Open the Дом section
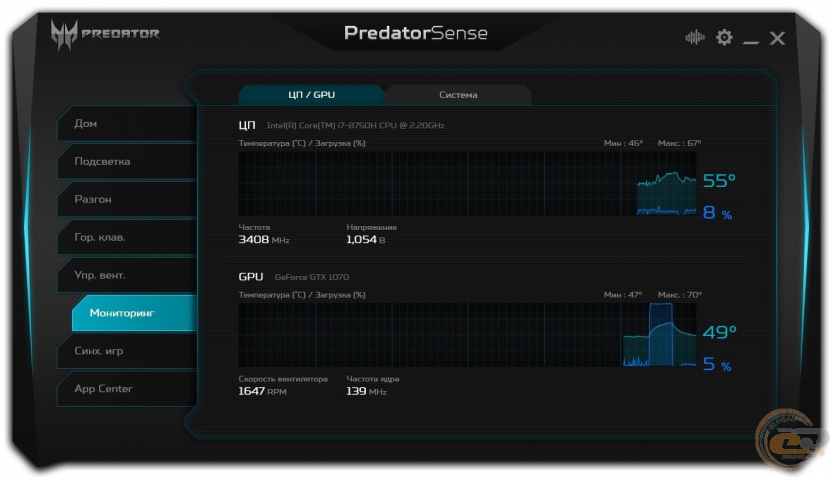833x480 pixels. [x=126, y=124]
